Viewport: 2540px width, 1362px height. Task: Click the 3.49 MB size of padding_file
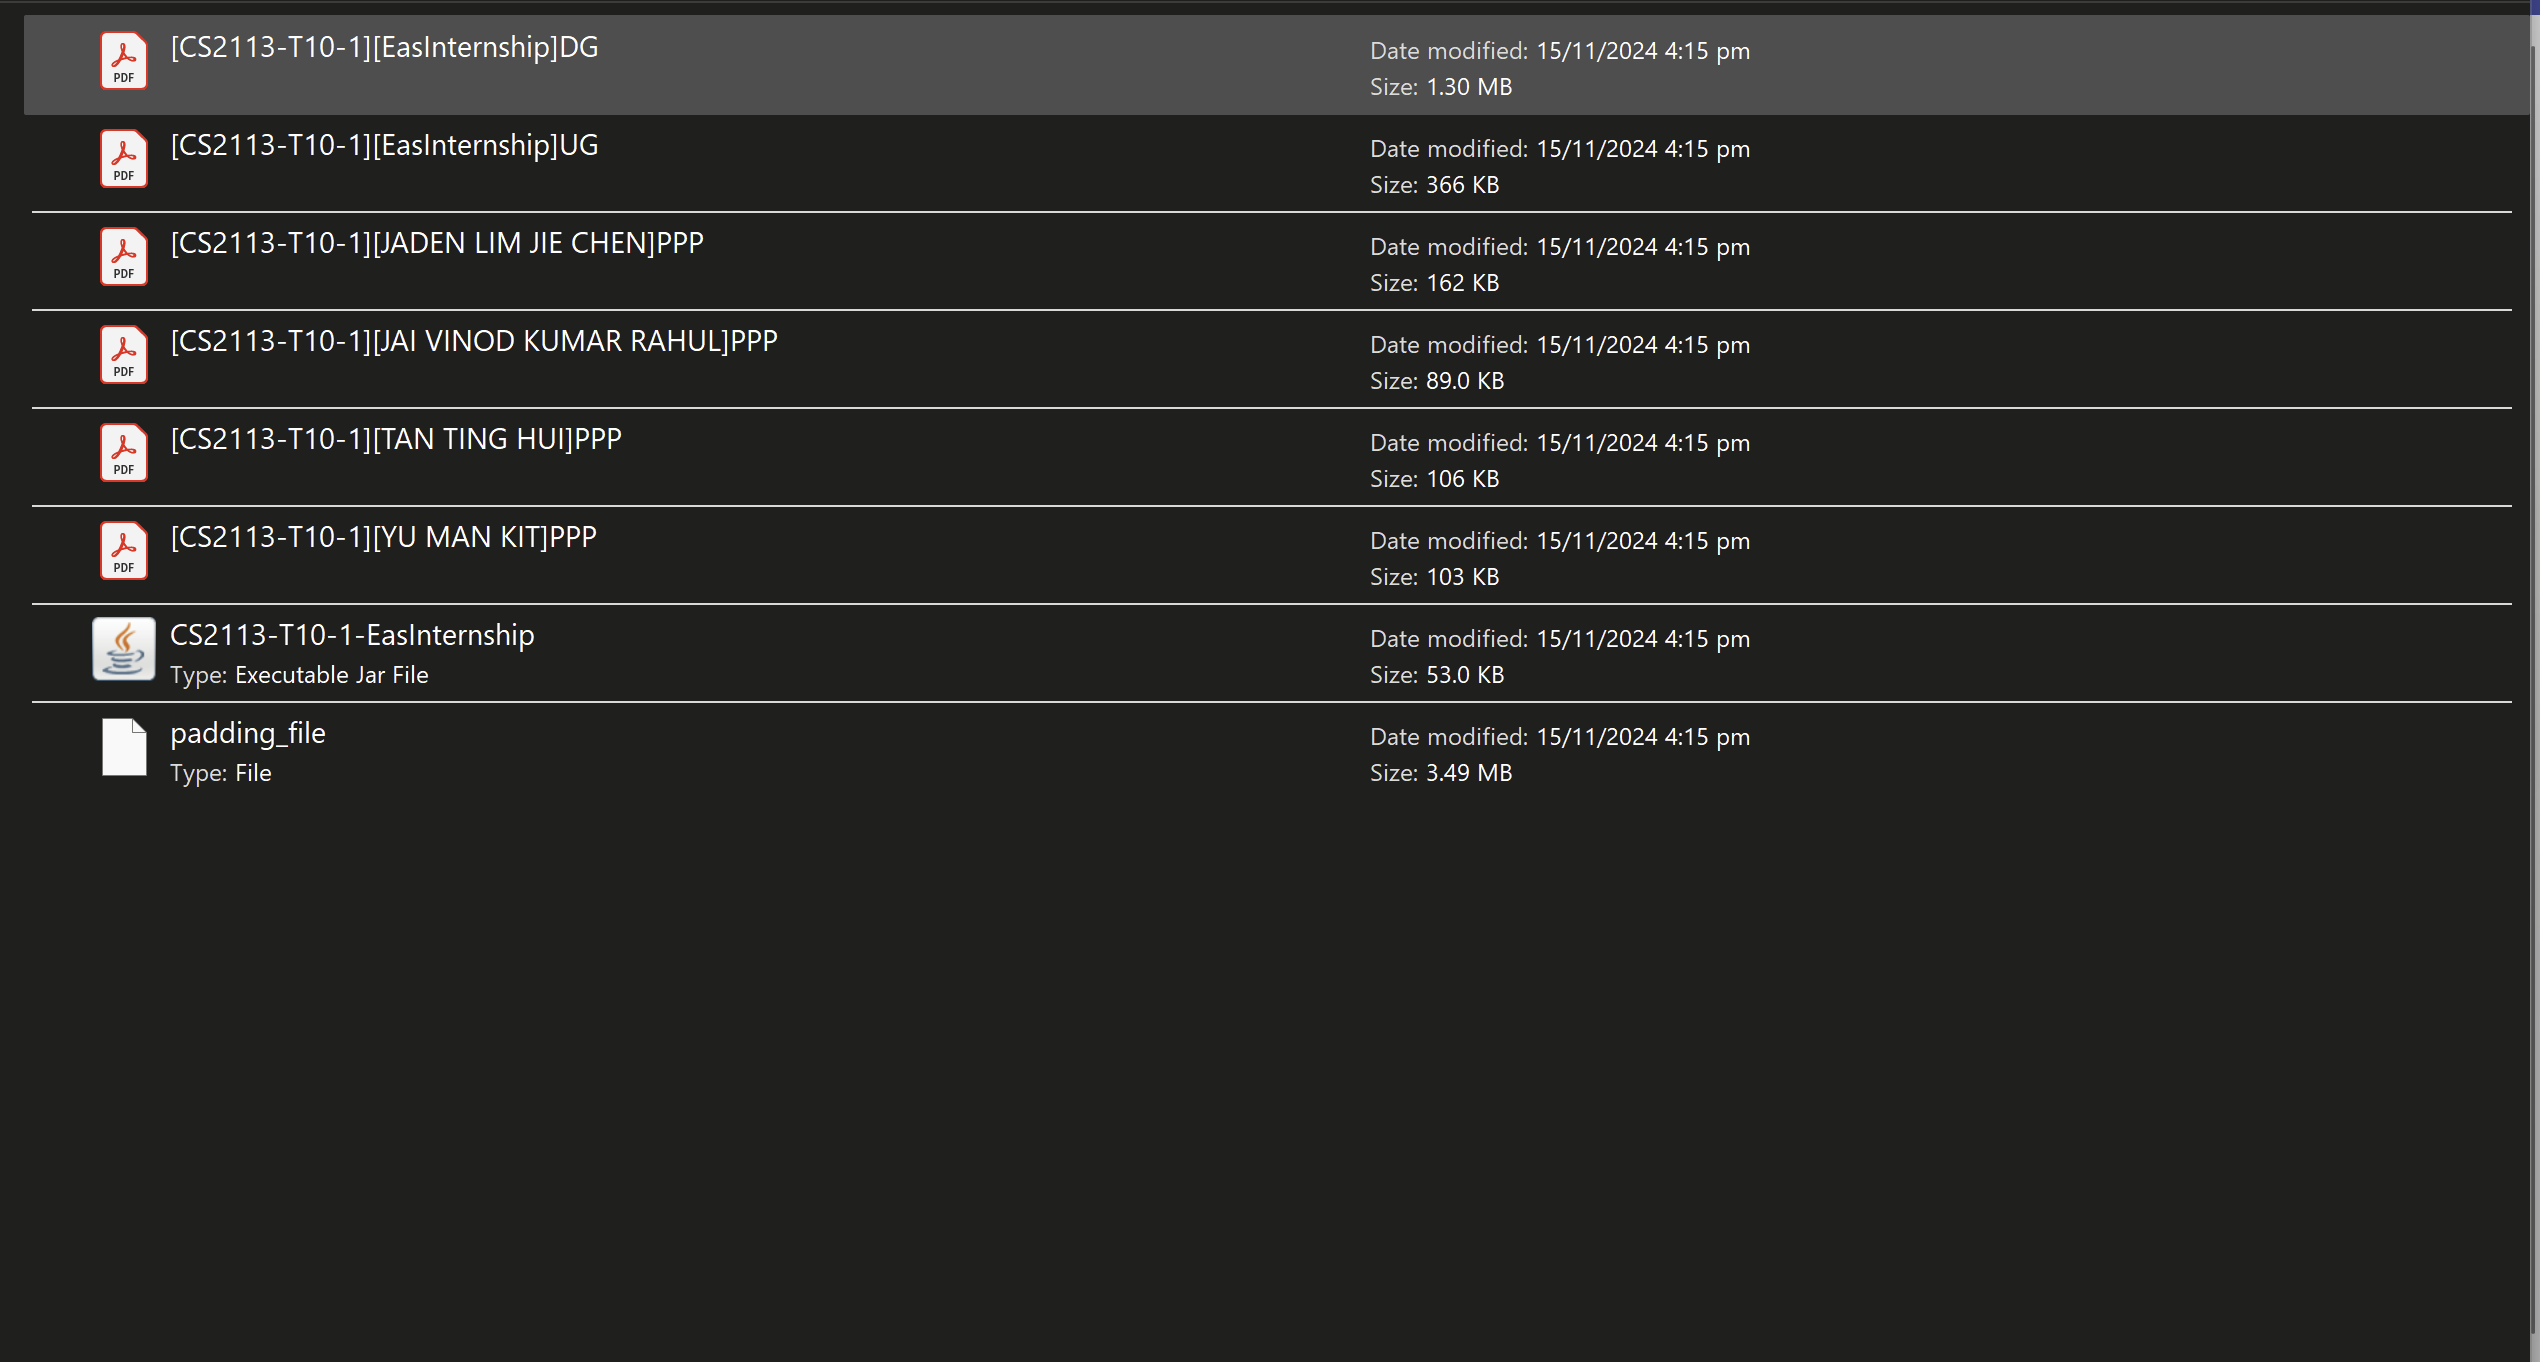pyautogui.click(x=1468, y=773)
